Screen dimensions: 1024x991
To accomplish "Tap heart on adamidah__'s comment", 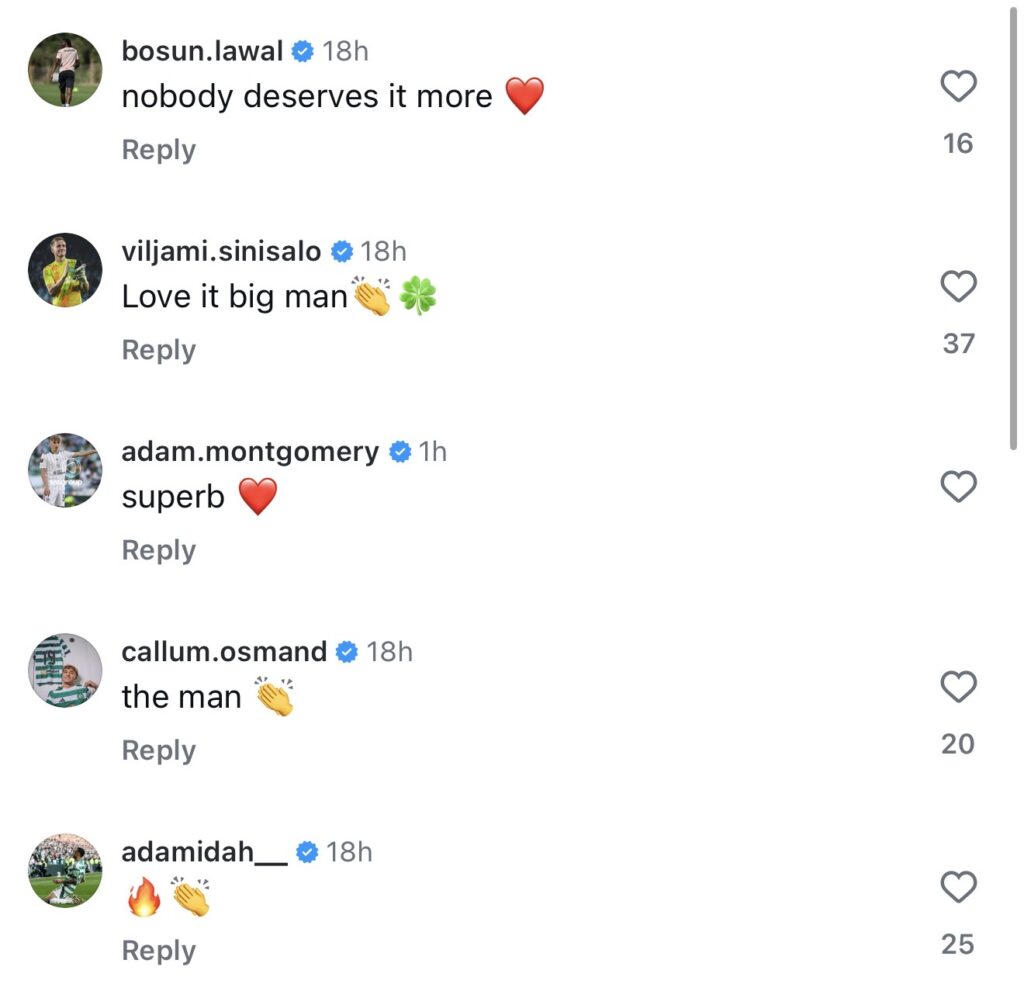I will coord(958,887).
